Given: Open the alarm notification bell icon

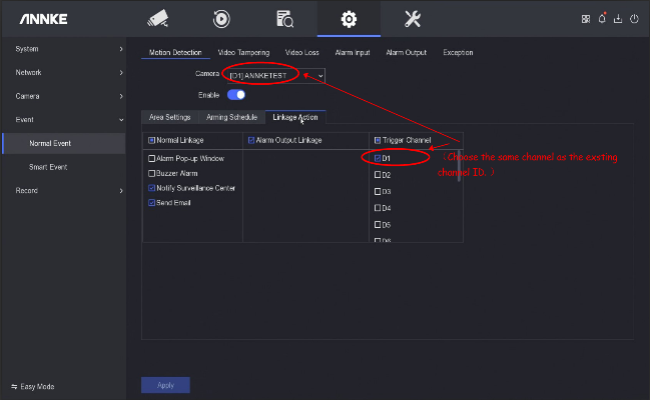Looking at the screenshot, I should pyautogui.click(x=602, y=19).
